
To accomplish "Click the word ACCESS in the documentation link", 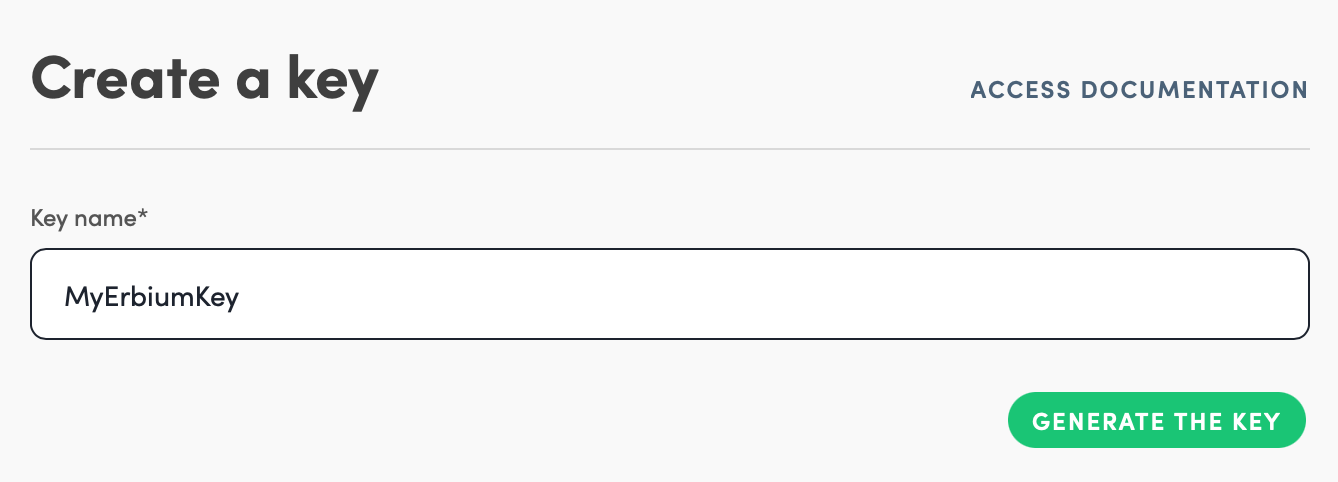I will (1021, 90).
